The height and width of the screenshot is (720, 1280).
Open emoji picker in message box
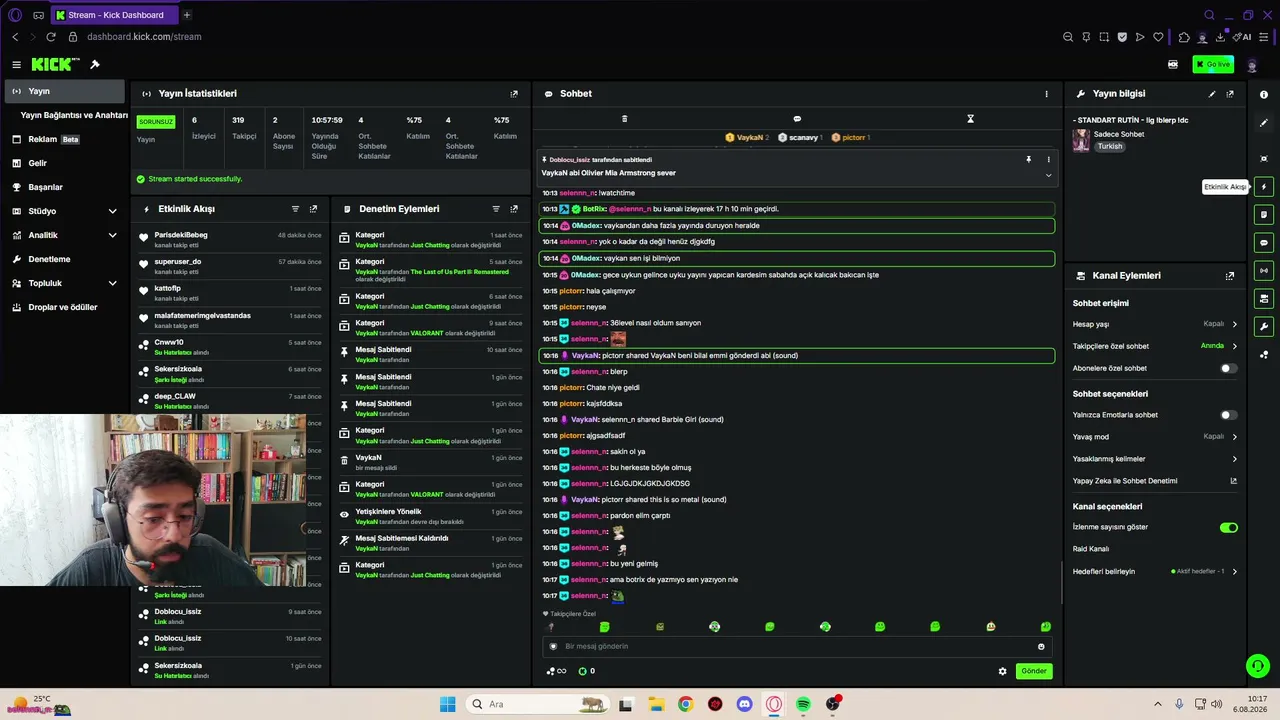[x=1041, y=646]
